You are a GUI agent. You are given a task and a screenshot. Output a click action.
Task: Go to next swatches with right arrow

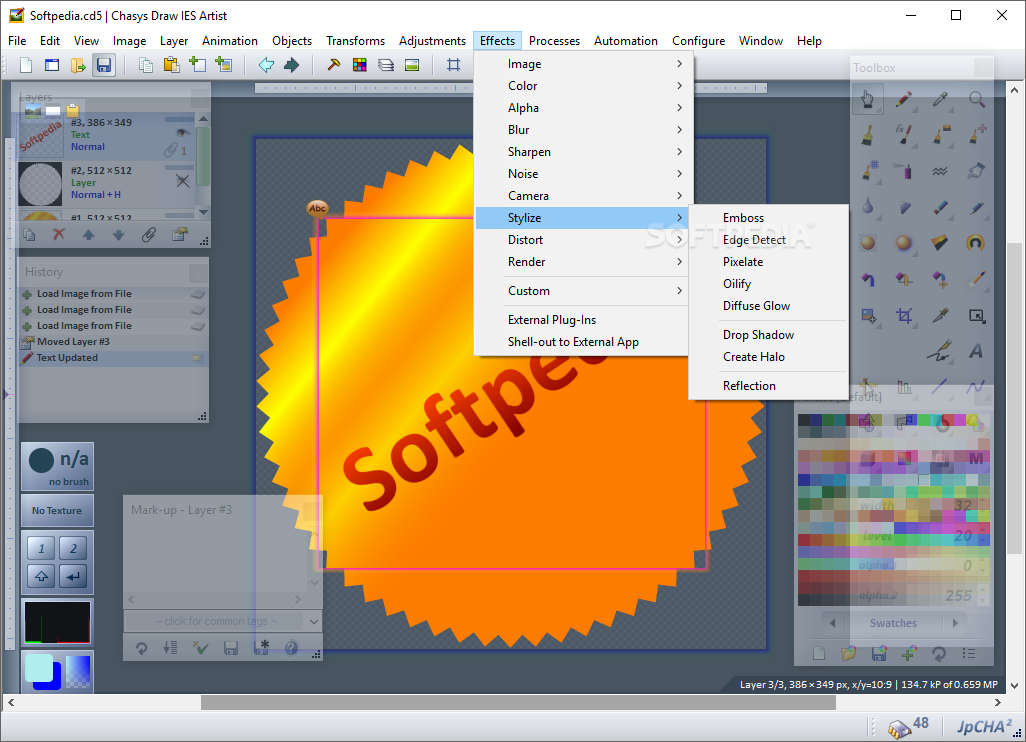pos(955,623)
